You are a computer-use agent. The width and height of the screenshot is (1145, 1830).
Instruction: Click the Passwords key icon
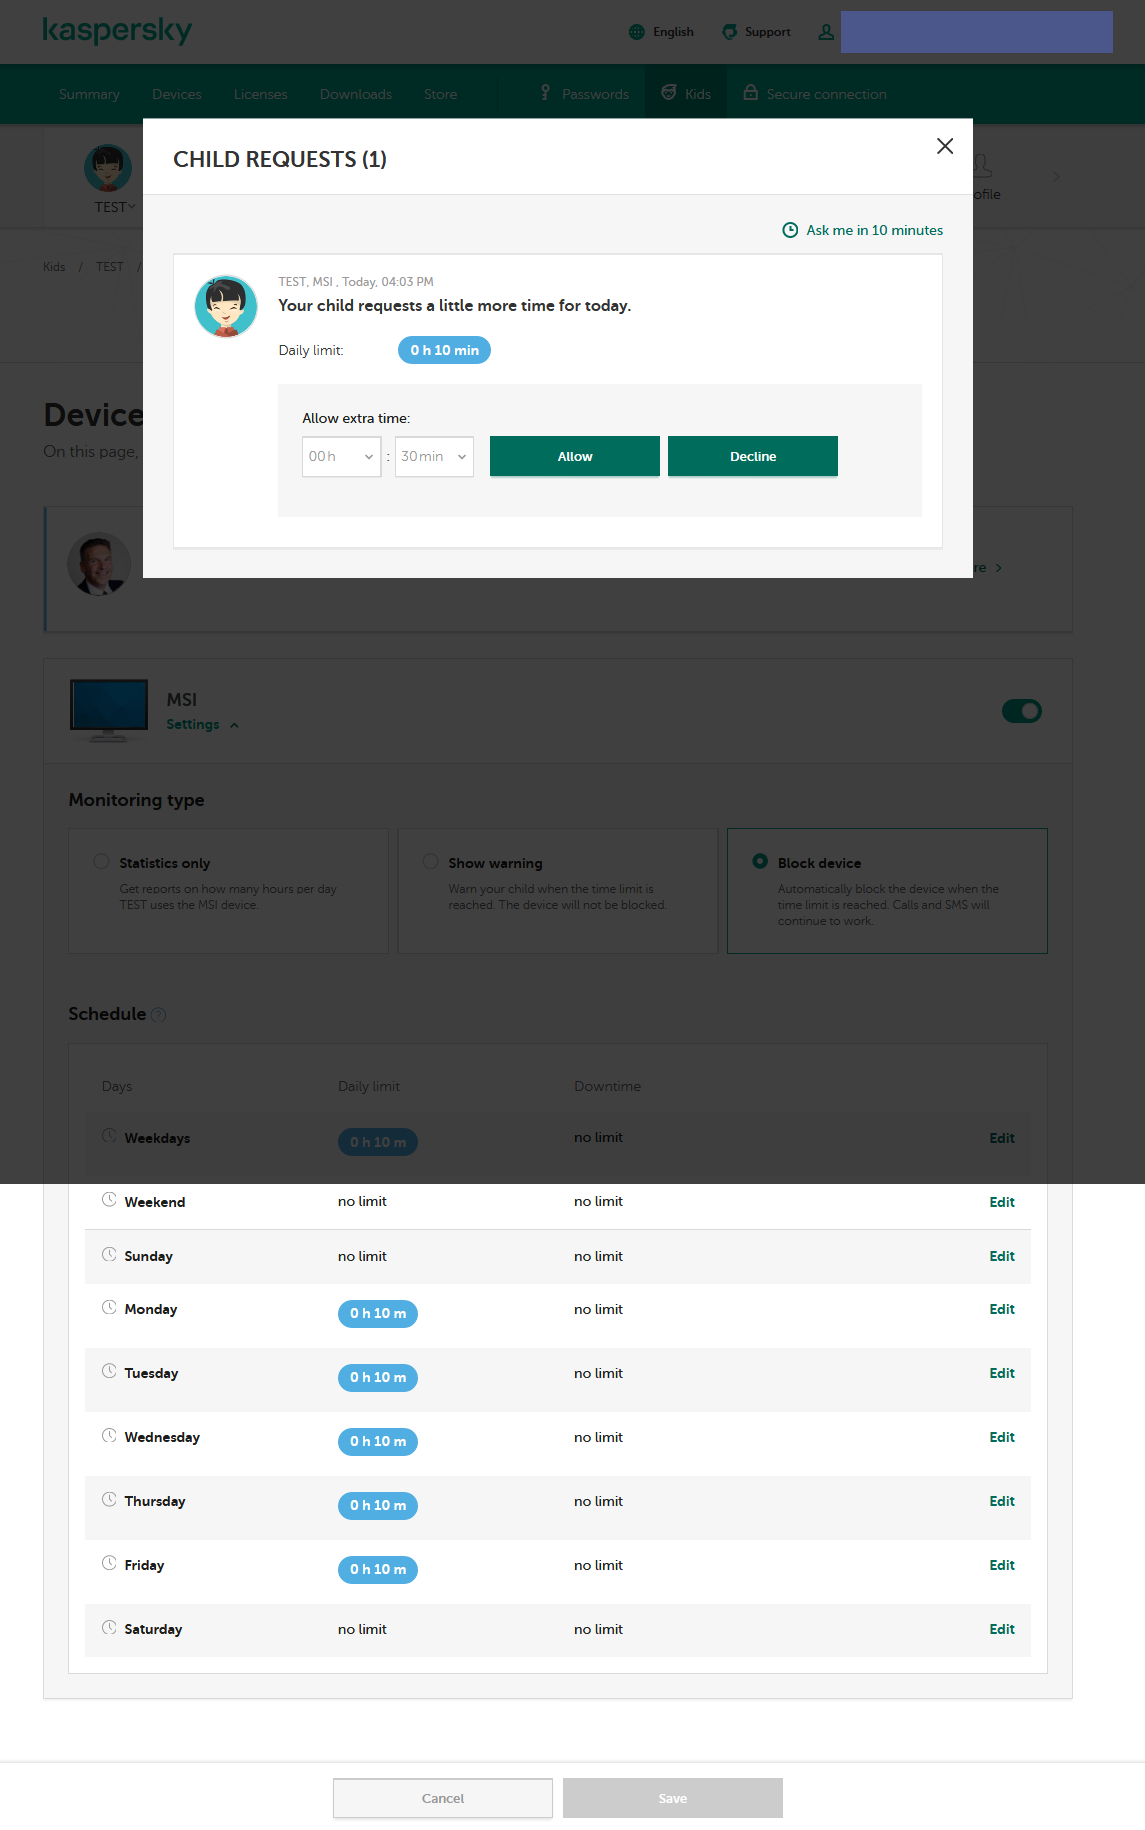[x=545, y=92]
